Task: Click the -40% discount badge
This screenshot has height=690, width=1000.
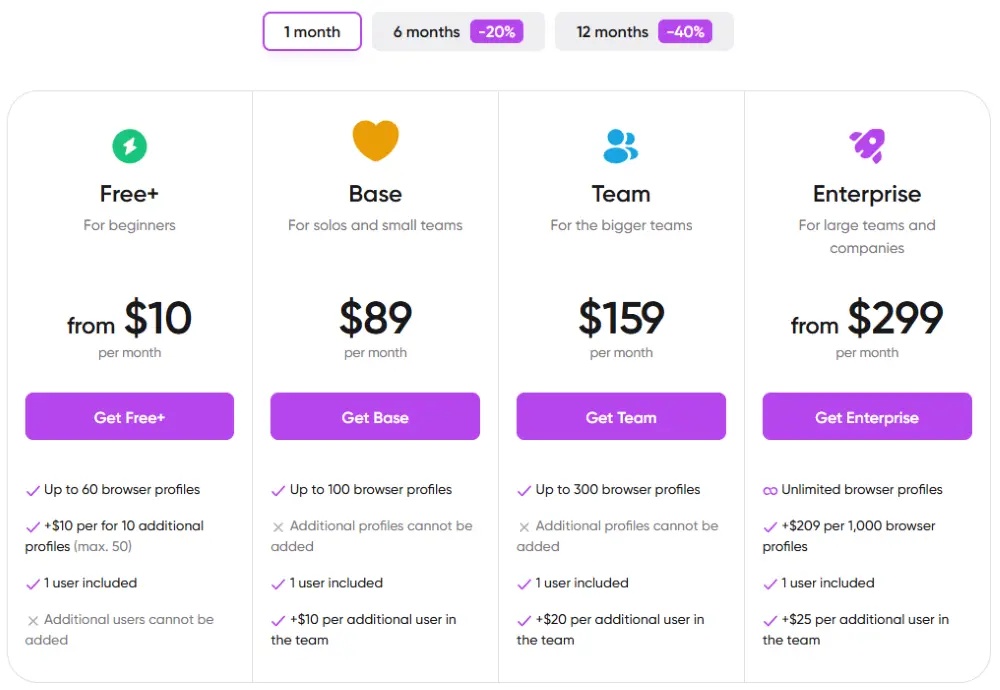Action: point(685,31)
